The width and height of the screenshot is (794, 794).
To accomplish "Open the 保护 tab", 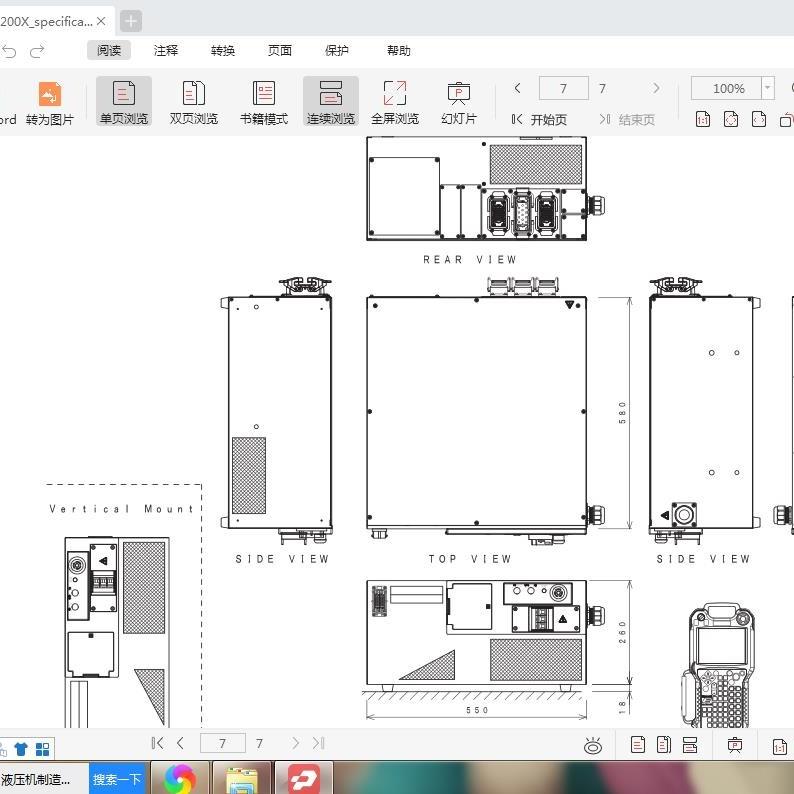I will pos(336,51).
